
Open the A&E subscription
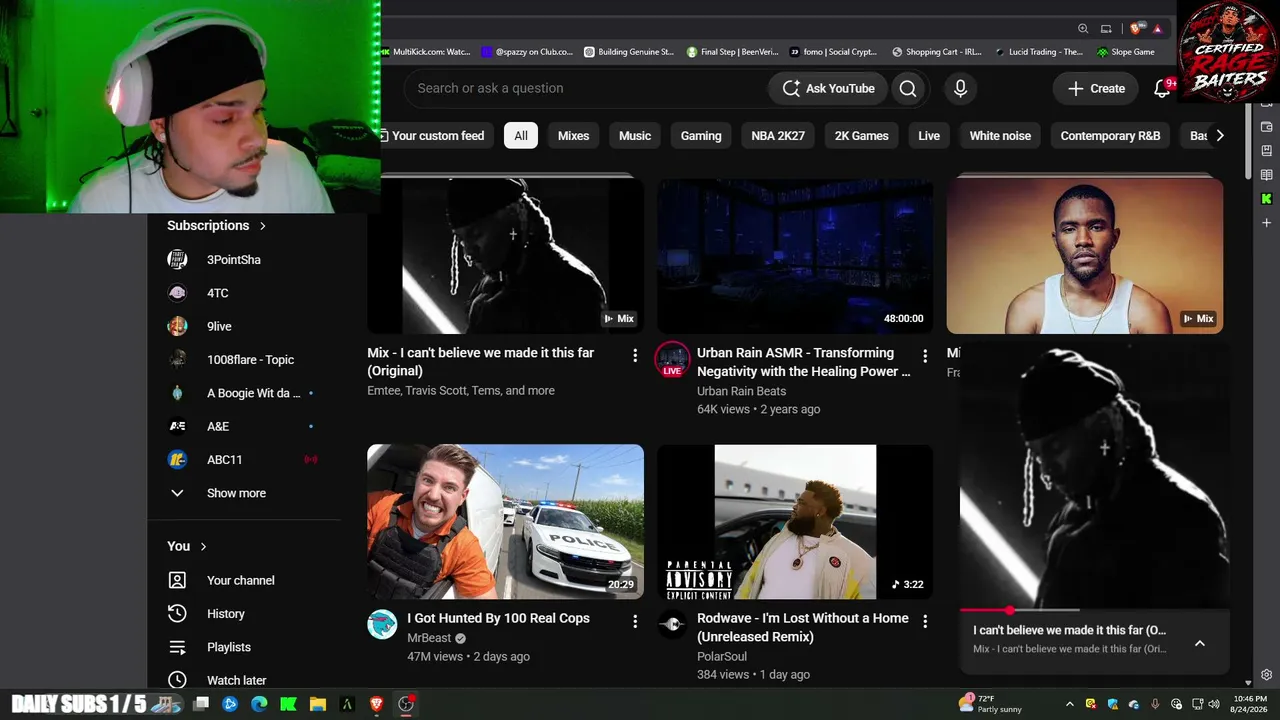pos(241,426)
